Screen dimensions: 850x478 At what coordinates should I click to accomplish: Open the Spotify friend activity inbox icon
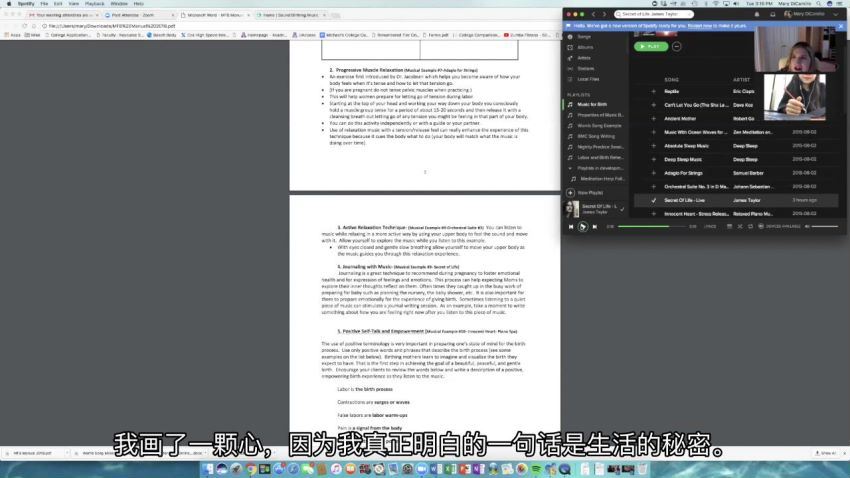pos(772,14)
